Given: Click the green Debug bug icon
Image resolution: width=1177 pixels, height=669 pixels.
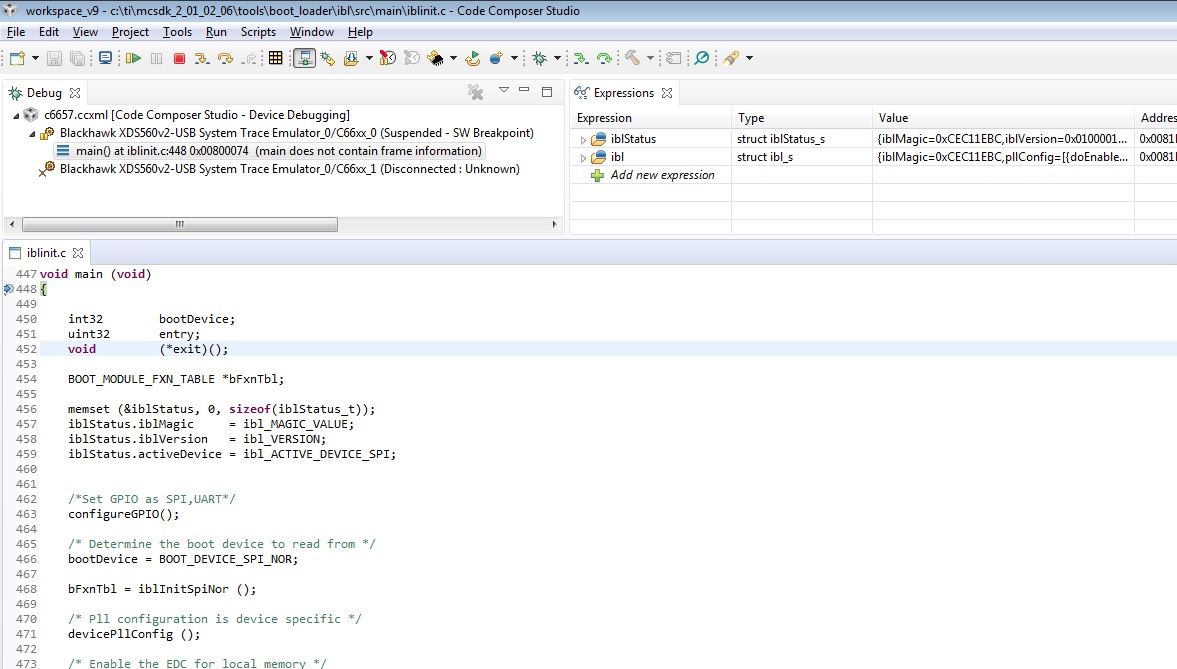Looking at the screenshot, I should coord(540,59).
